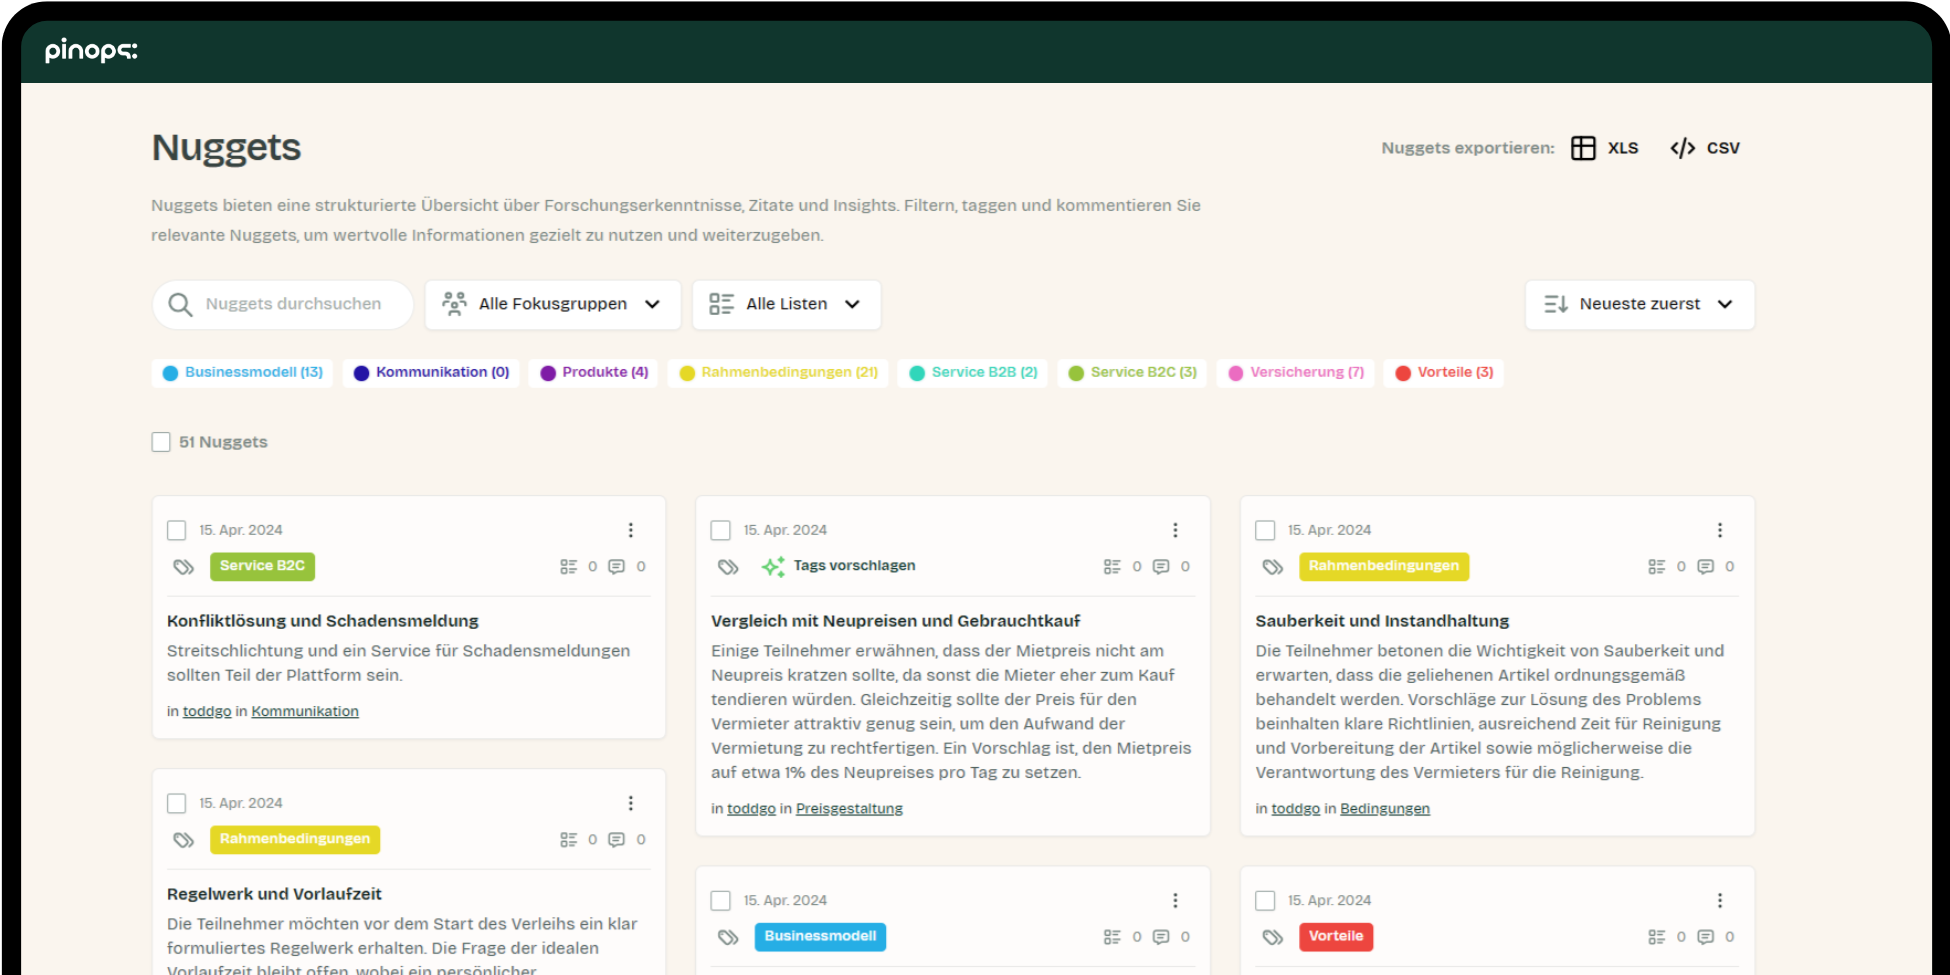
Task: Check the Konfliktlösung und Schadensmeldung nugget checkbox
Action: click(x=177, y=530)
